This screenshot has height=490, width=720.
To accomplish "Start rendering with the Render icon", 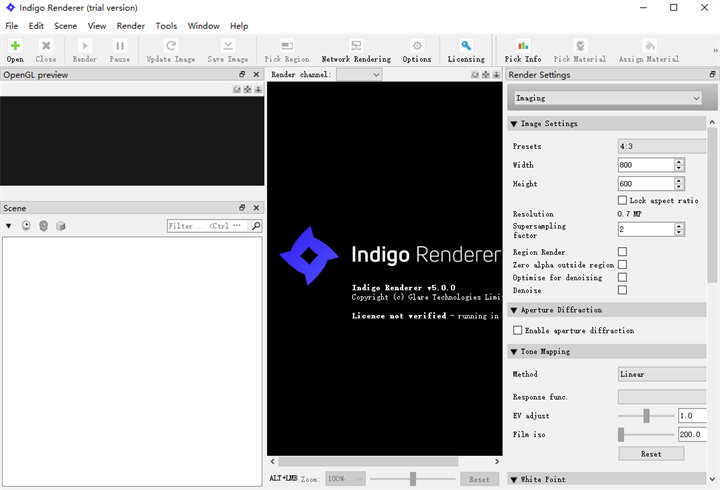I will click(85, 45).
